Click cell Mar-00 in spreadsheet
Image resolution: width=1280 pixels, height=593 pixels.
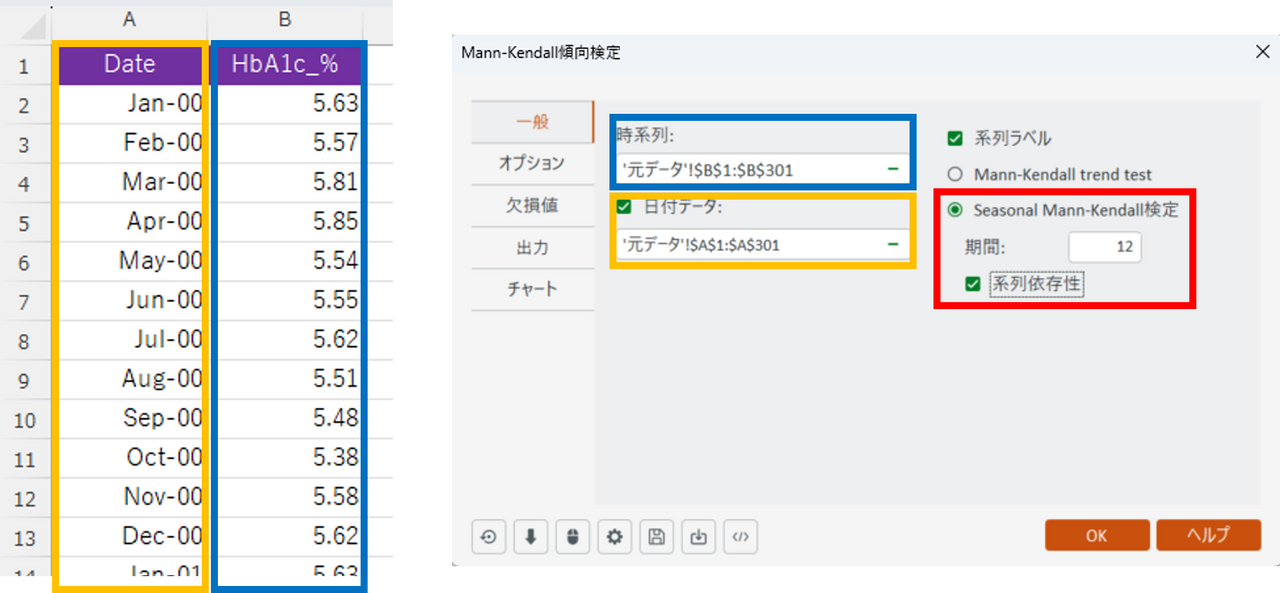pyautogui.click(x=130, y=182)
